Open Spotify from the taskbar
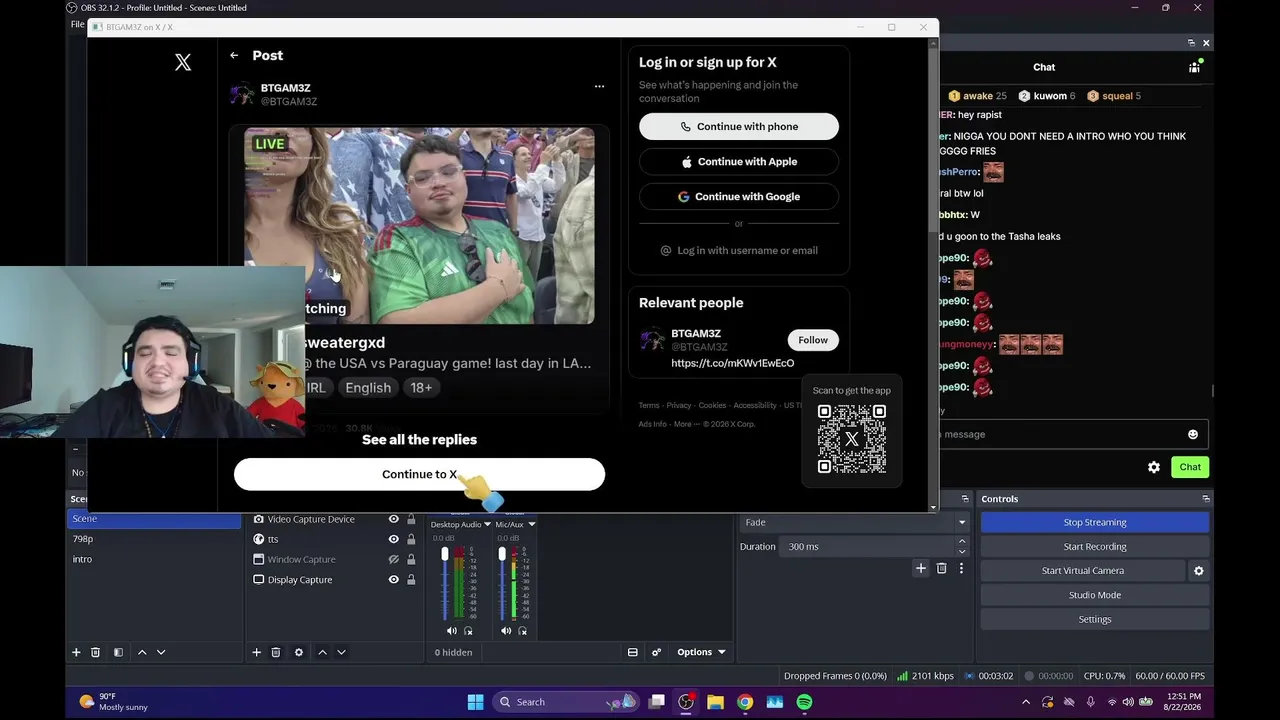 pos(804,702)
